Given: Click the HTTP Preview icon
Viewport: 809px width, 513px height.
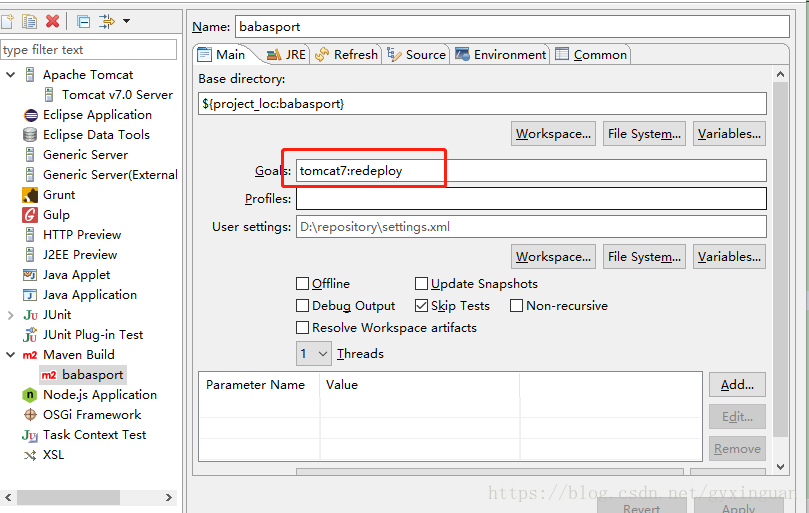Looking at the screenshot, I should tap(30, 235).
